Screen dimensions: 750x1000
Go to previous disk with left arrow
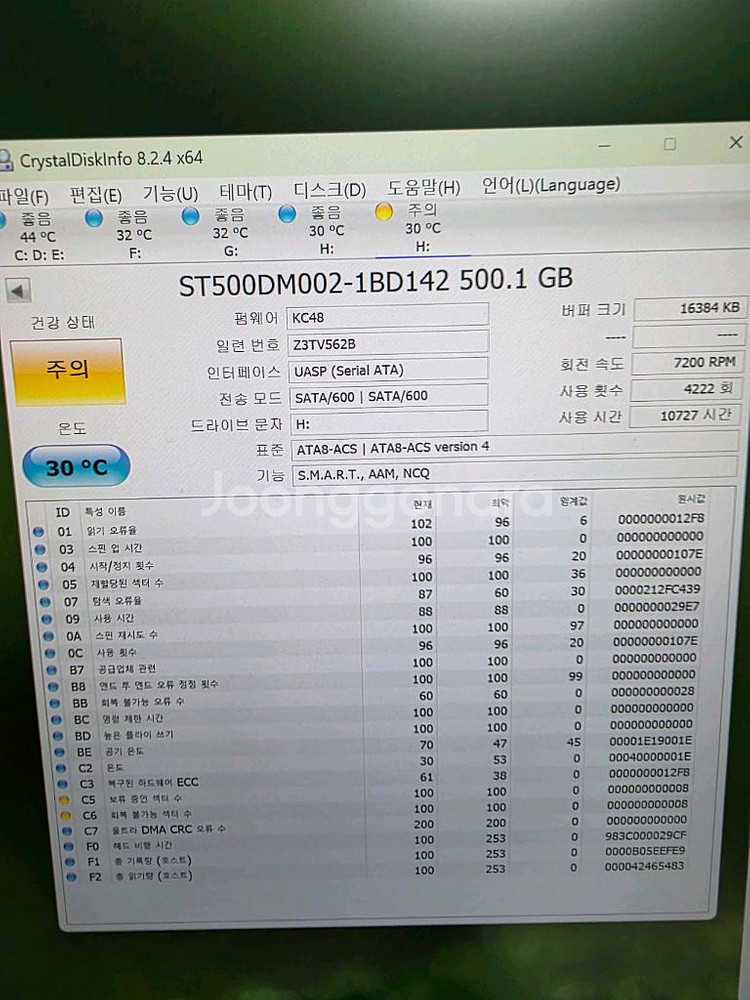(x=18, y=291)
